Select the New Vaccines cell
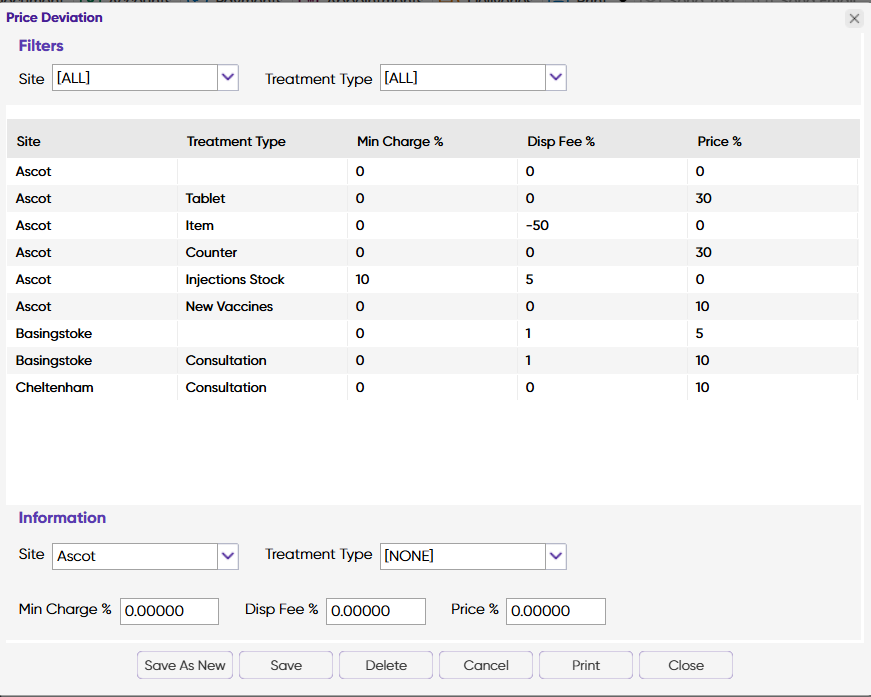Image resolution: width=871 pixels, height=697 pixels. click(x=263, y=307)
